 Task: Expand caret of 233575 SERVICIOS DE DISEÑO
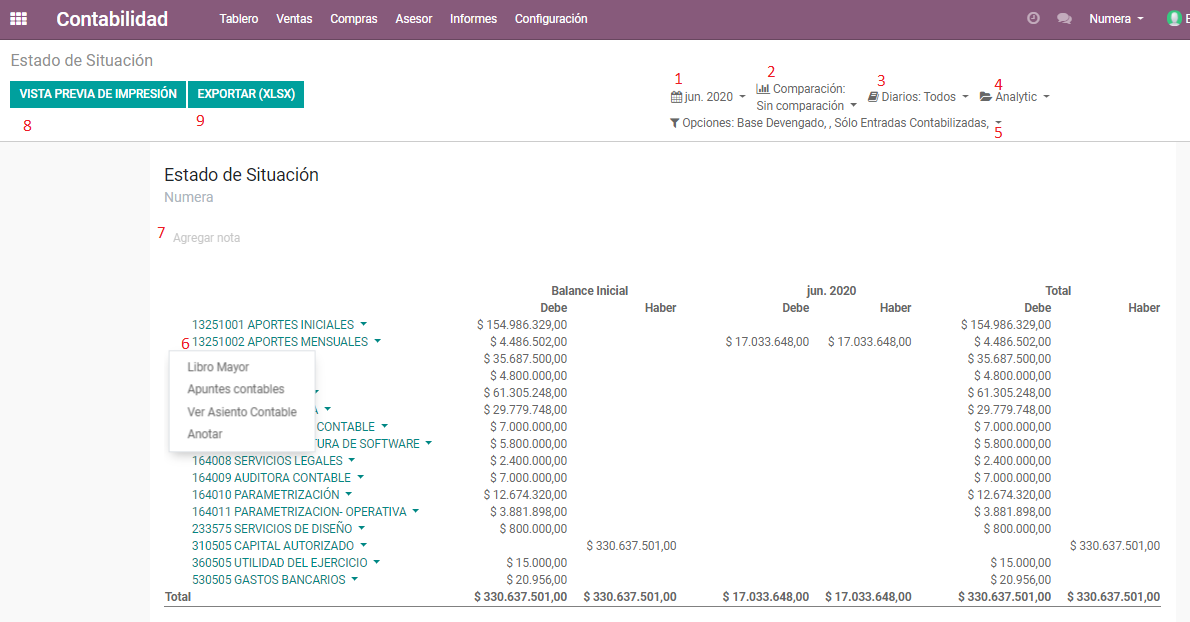click(361, 529)
